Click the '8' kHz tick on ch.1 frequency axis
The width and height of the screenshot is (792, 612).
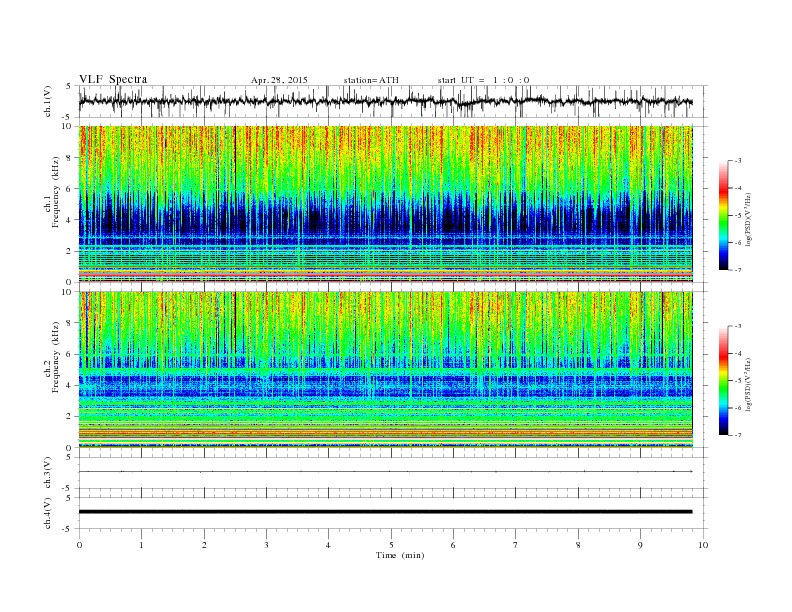(x=69, y=158)
